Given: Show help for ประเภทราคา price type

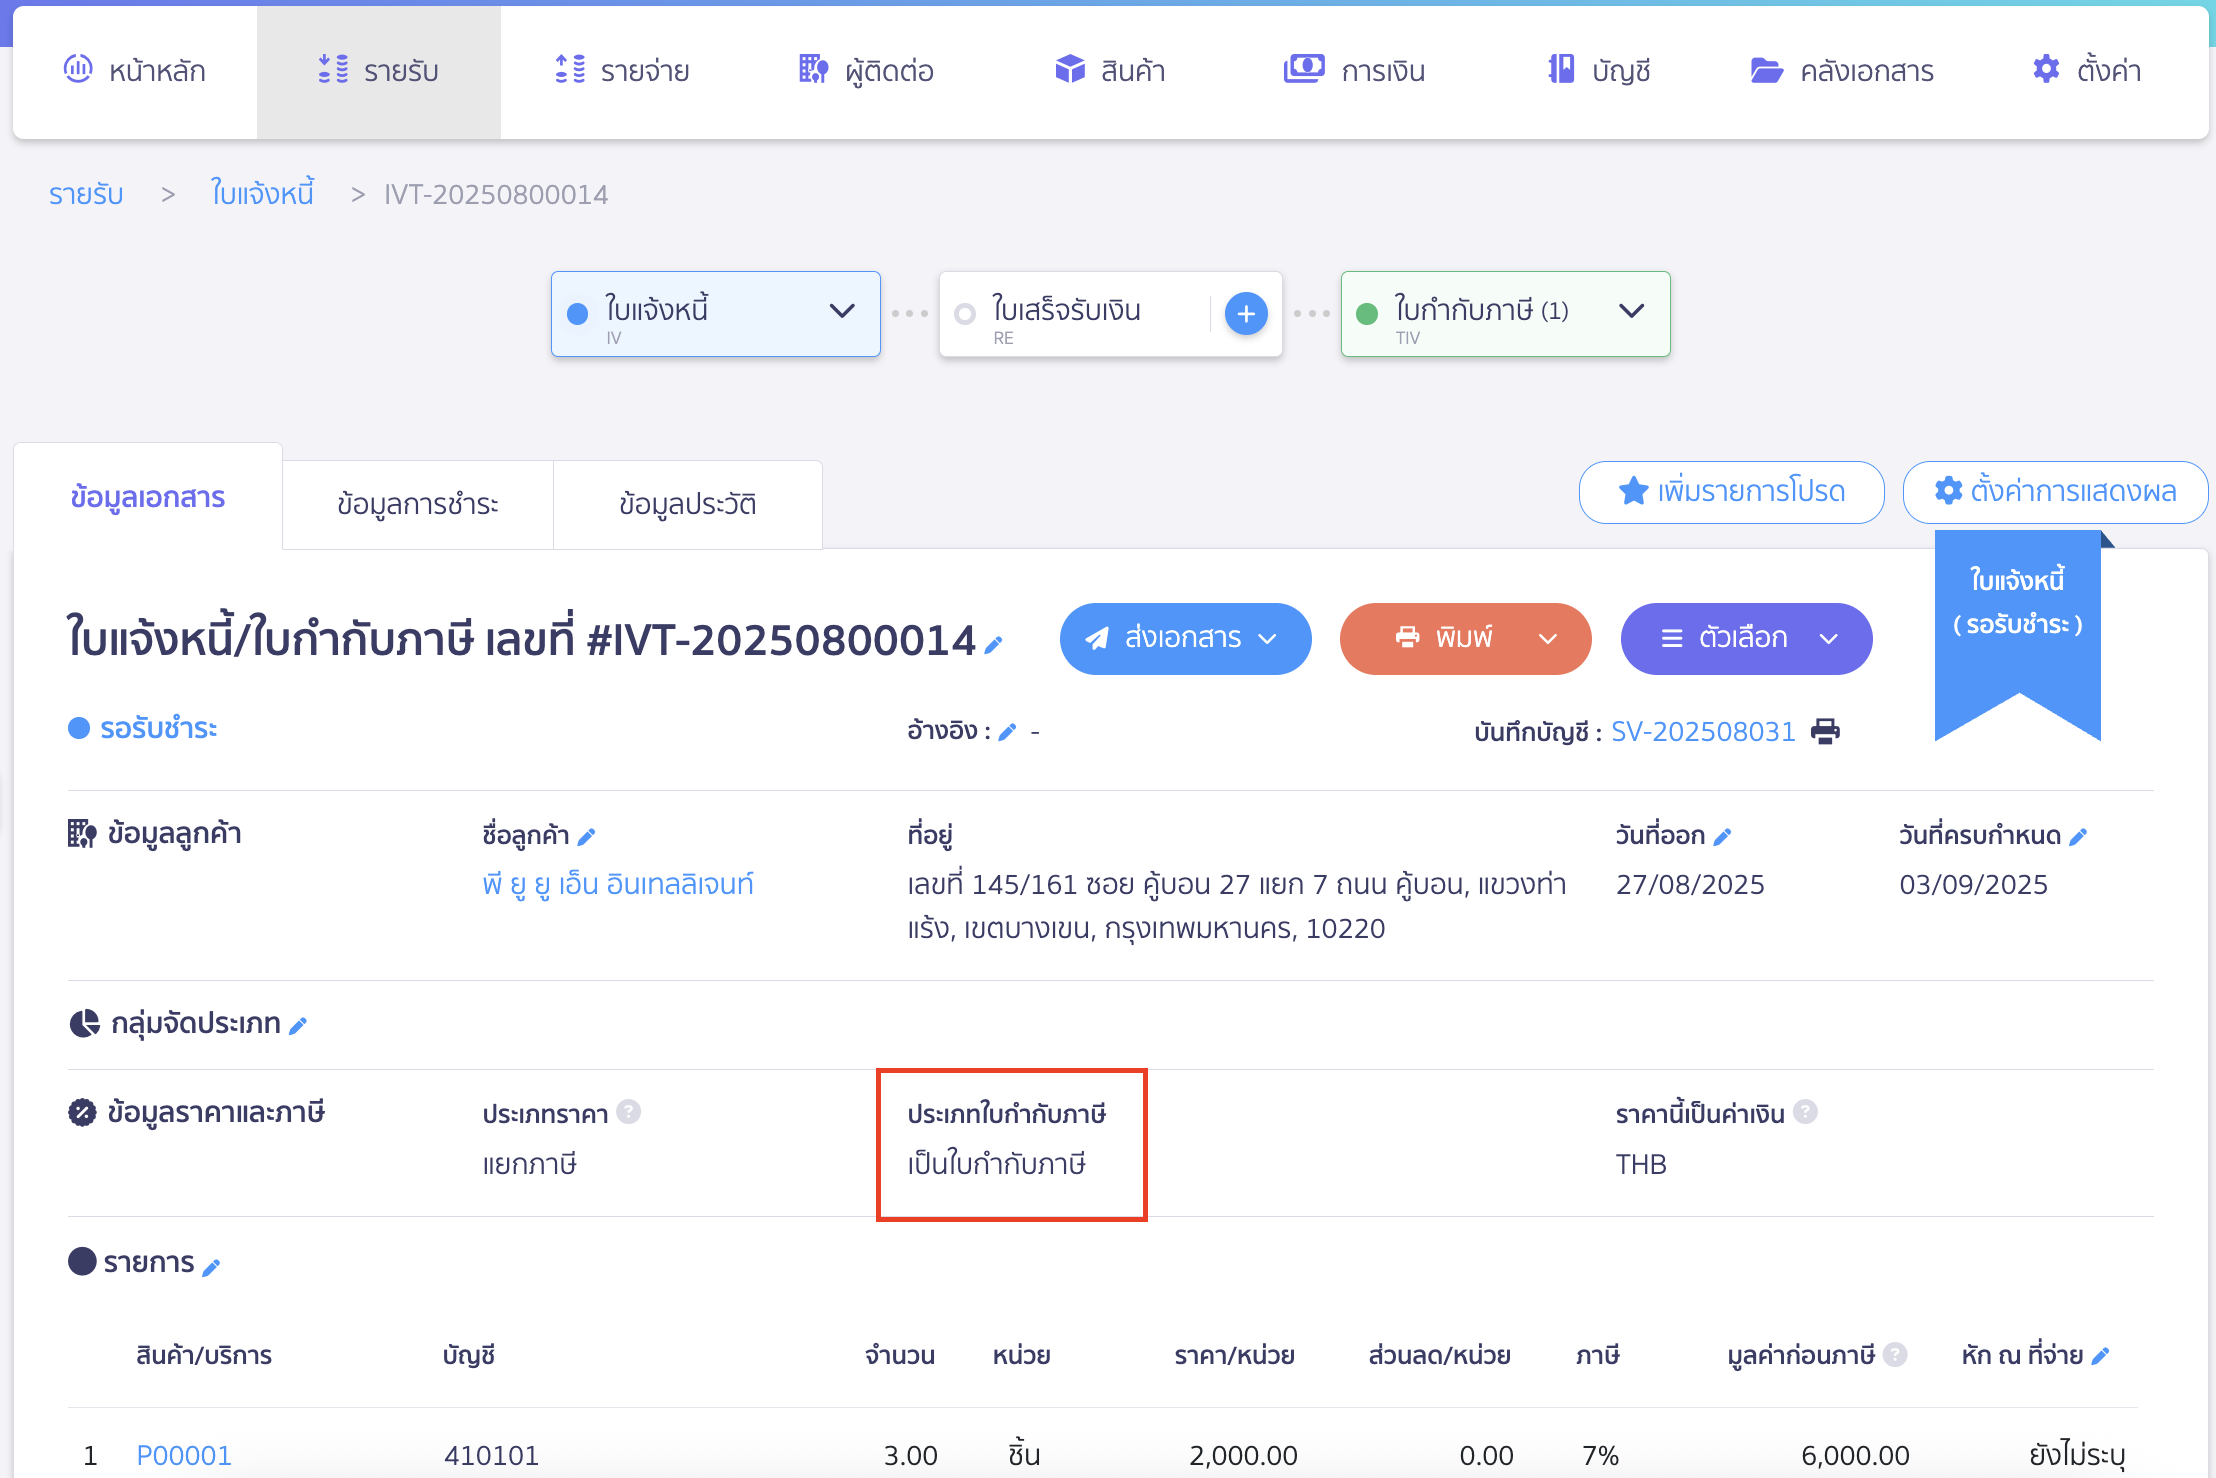Looking at the screenshot, I should point(628,1112).
